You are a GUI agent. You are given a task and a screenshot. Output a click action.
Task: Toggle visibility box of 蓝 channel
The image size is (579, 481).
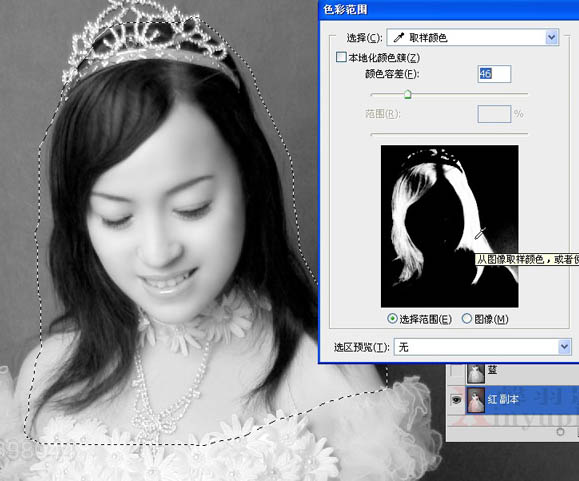(x=456, y=371)
